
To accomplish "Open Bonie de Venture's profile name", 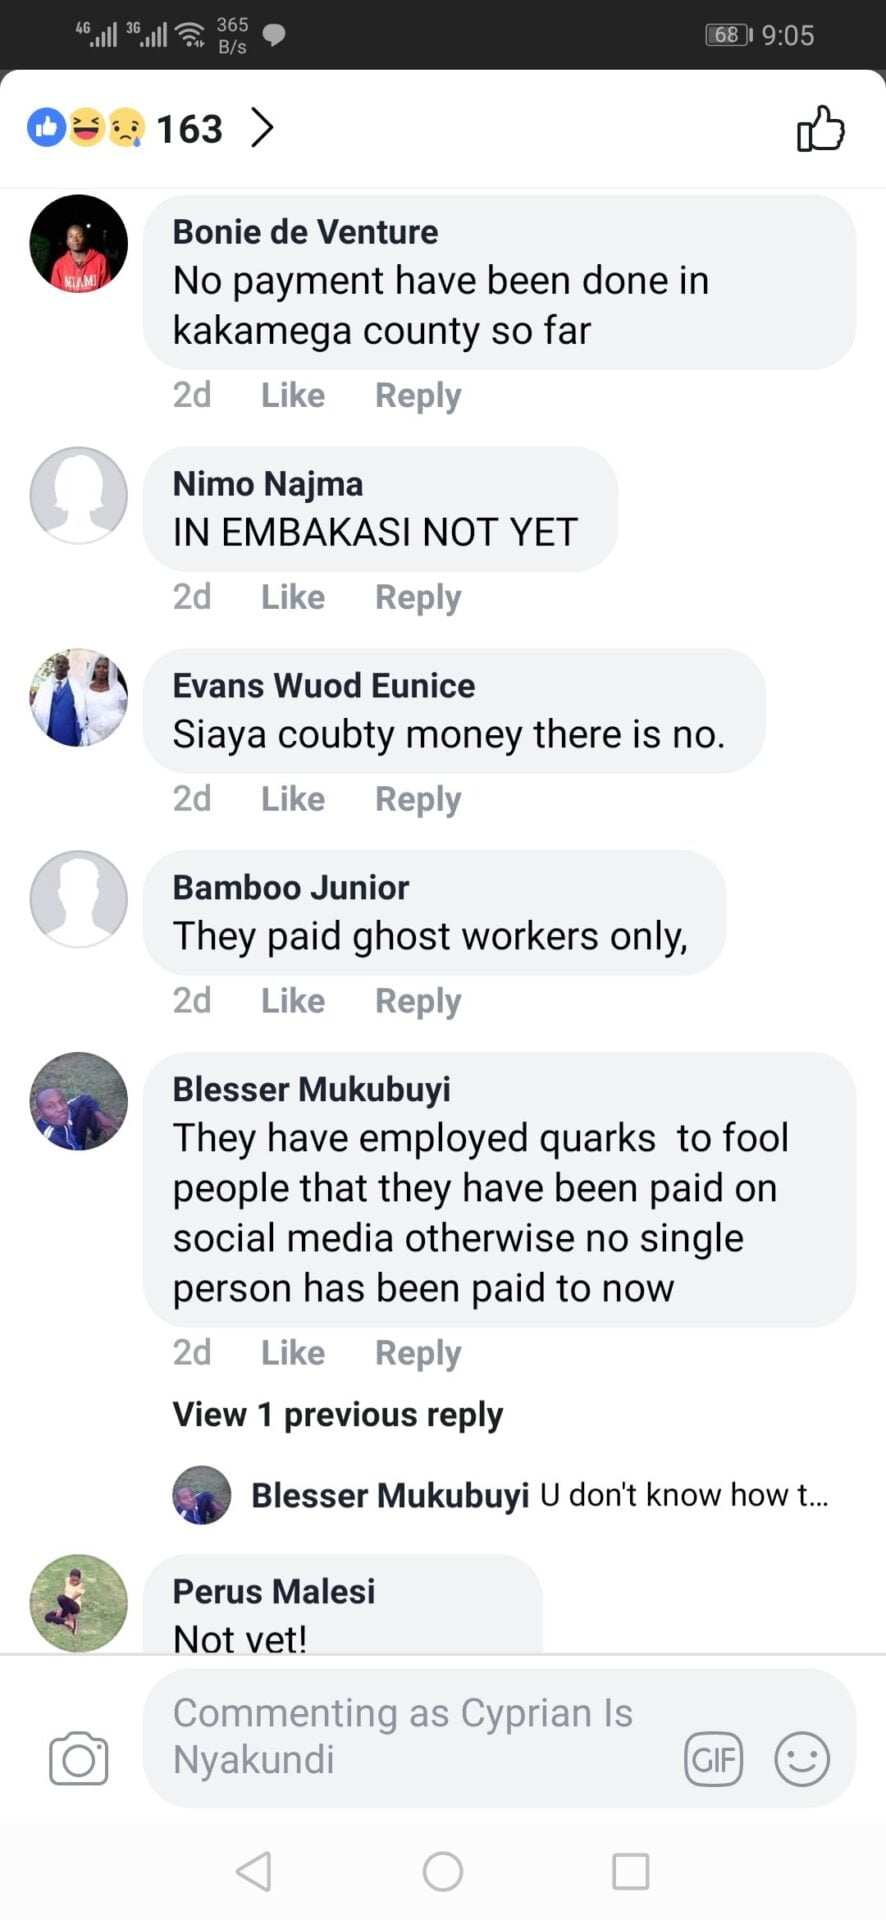I will coord(305,232).
